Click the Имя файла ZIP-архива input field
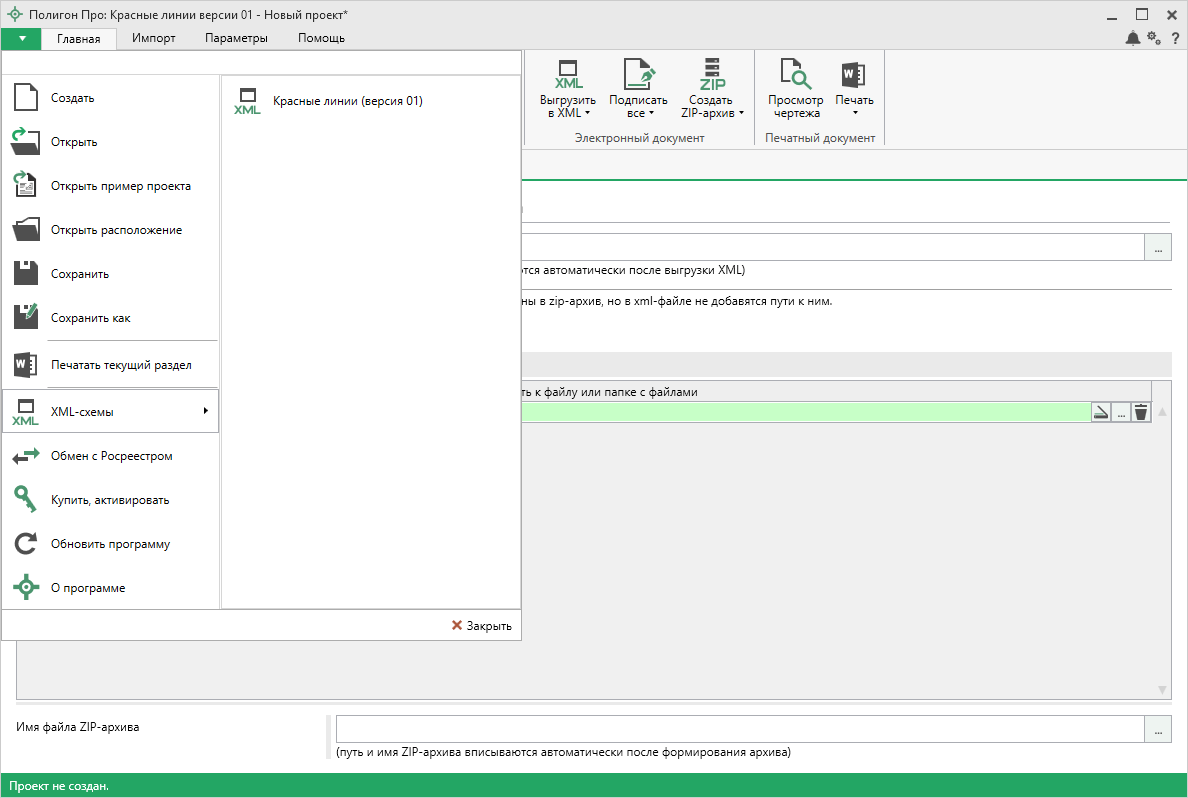The image size is (1188, 798). pos(739,729)
